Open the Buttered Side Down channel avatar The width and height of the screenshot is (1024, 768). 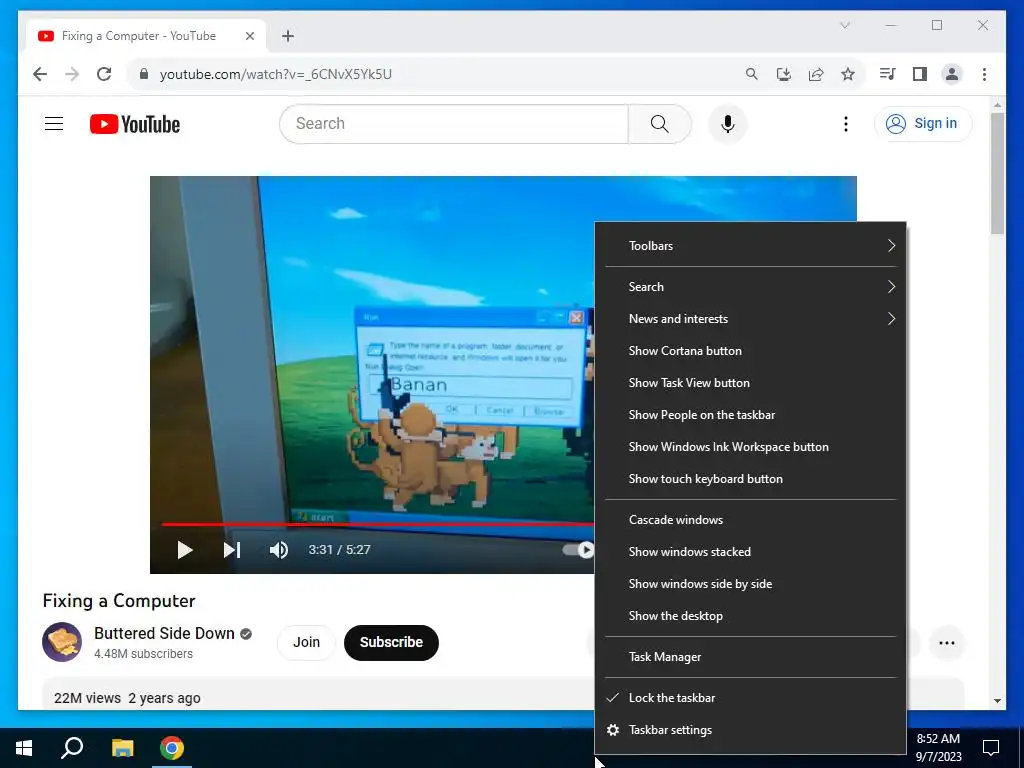click(x=62, y=642)
